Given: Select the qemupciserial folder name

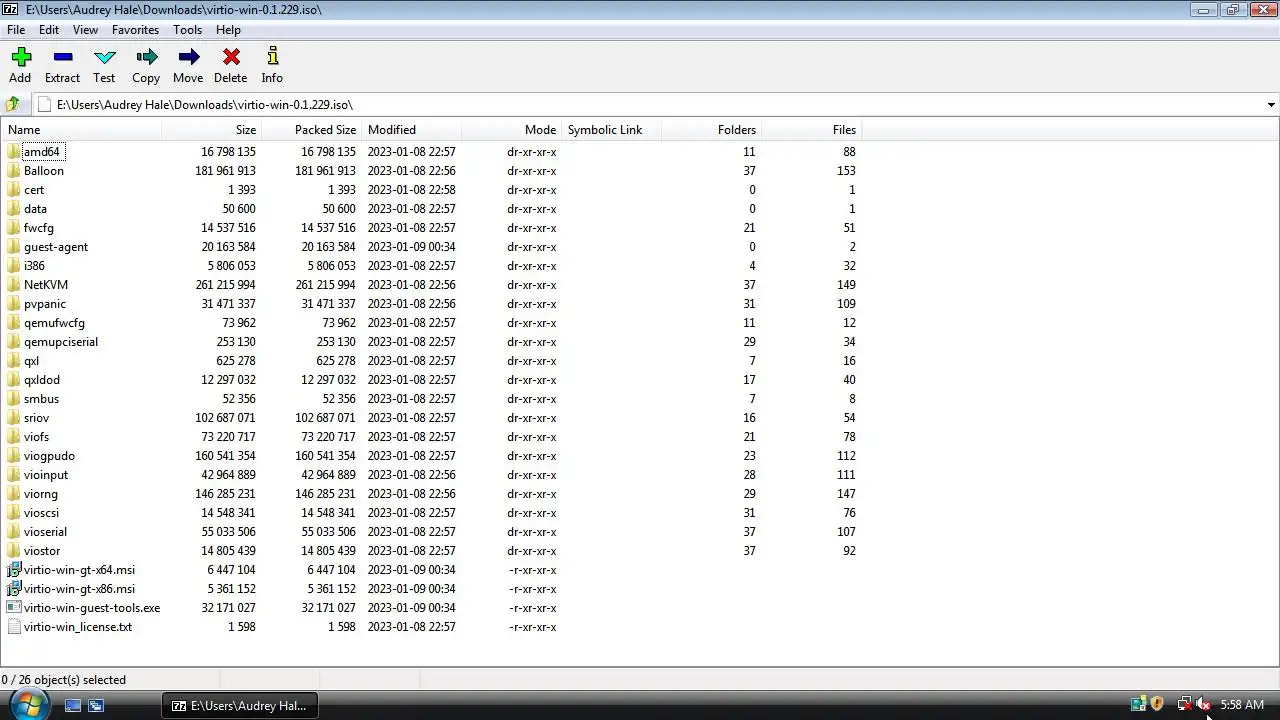Looking at the screenshot, I should pyautogui.click(x=61, y=342).
